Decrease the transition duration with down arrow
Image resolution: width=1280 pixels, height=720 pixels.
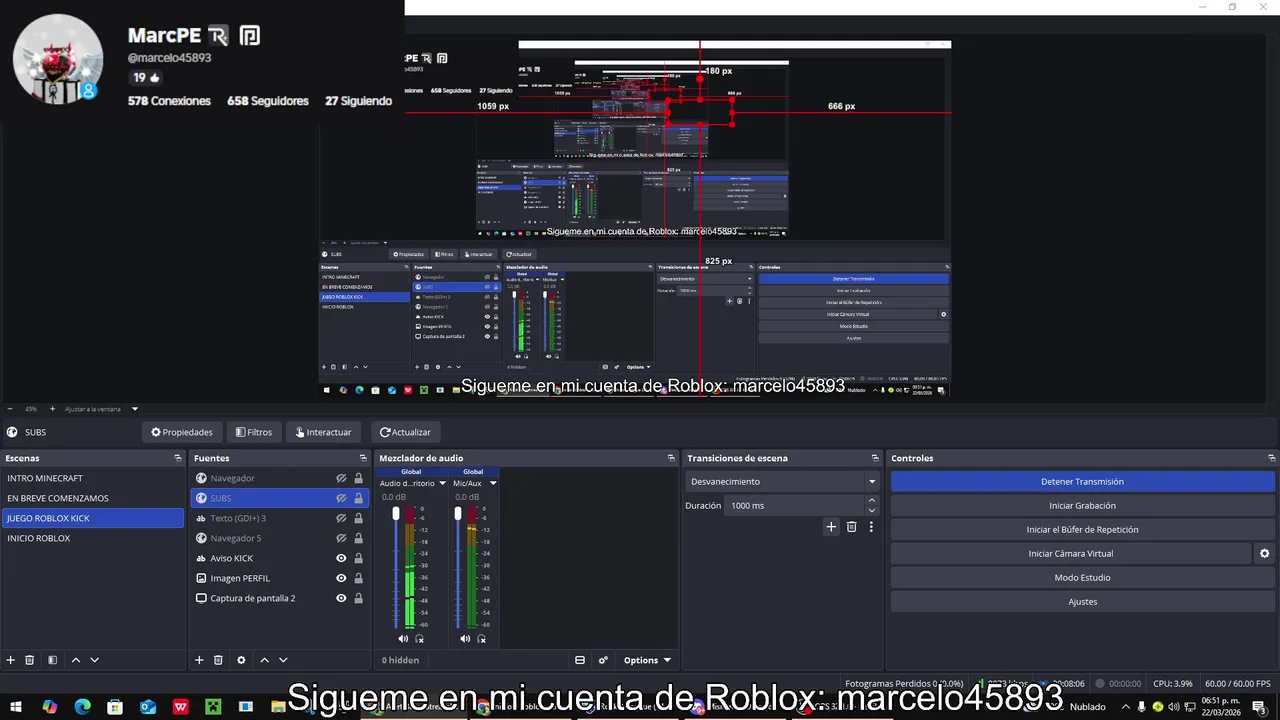point(872,510)
